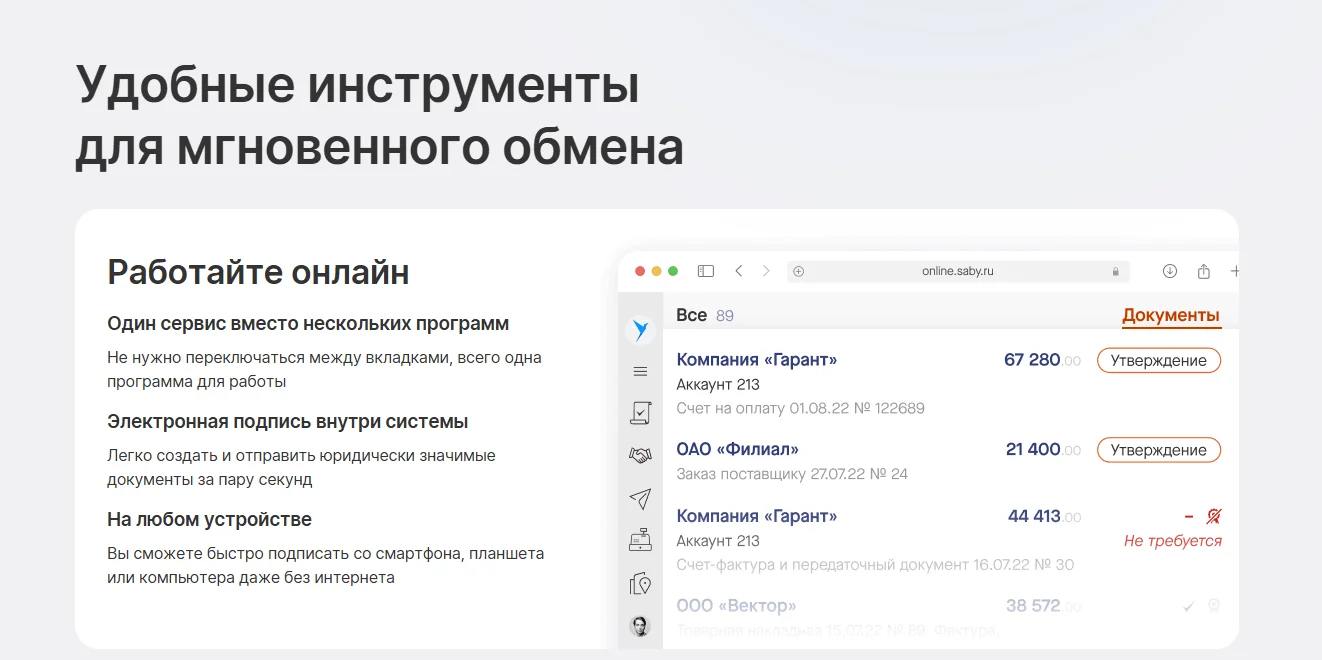
Task: Click На любом устройстве heading
Action: [209, 520]
